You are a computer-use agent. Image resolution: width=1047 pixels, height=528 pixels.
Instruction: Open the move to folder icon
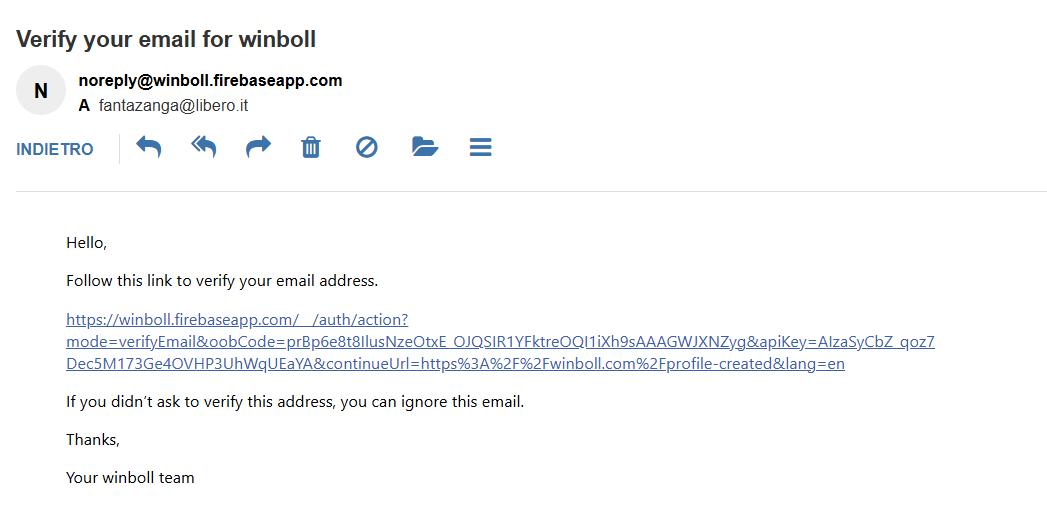pos(425,148)
